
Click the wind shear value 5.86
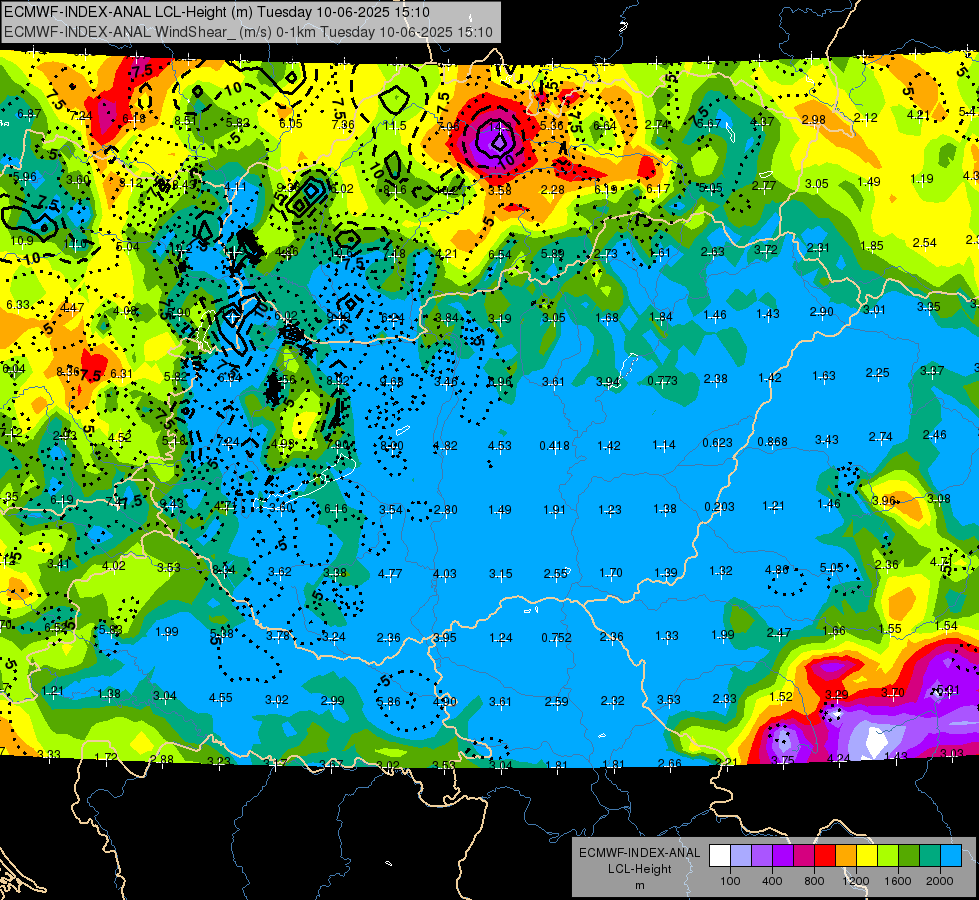click(x=388, y=701)
